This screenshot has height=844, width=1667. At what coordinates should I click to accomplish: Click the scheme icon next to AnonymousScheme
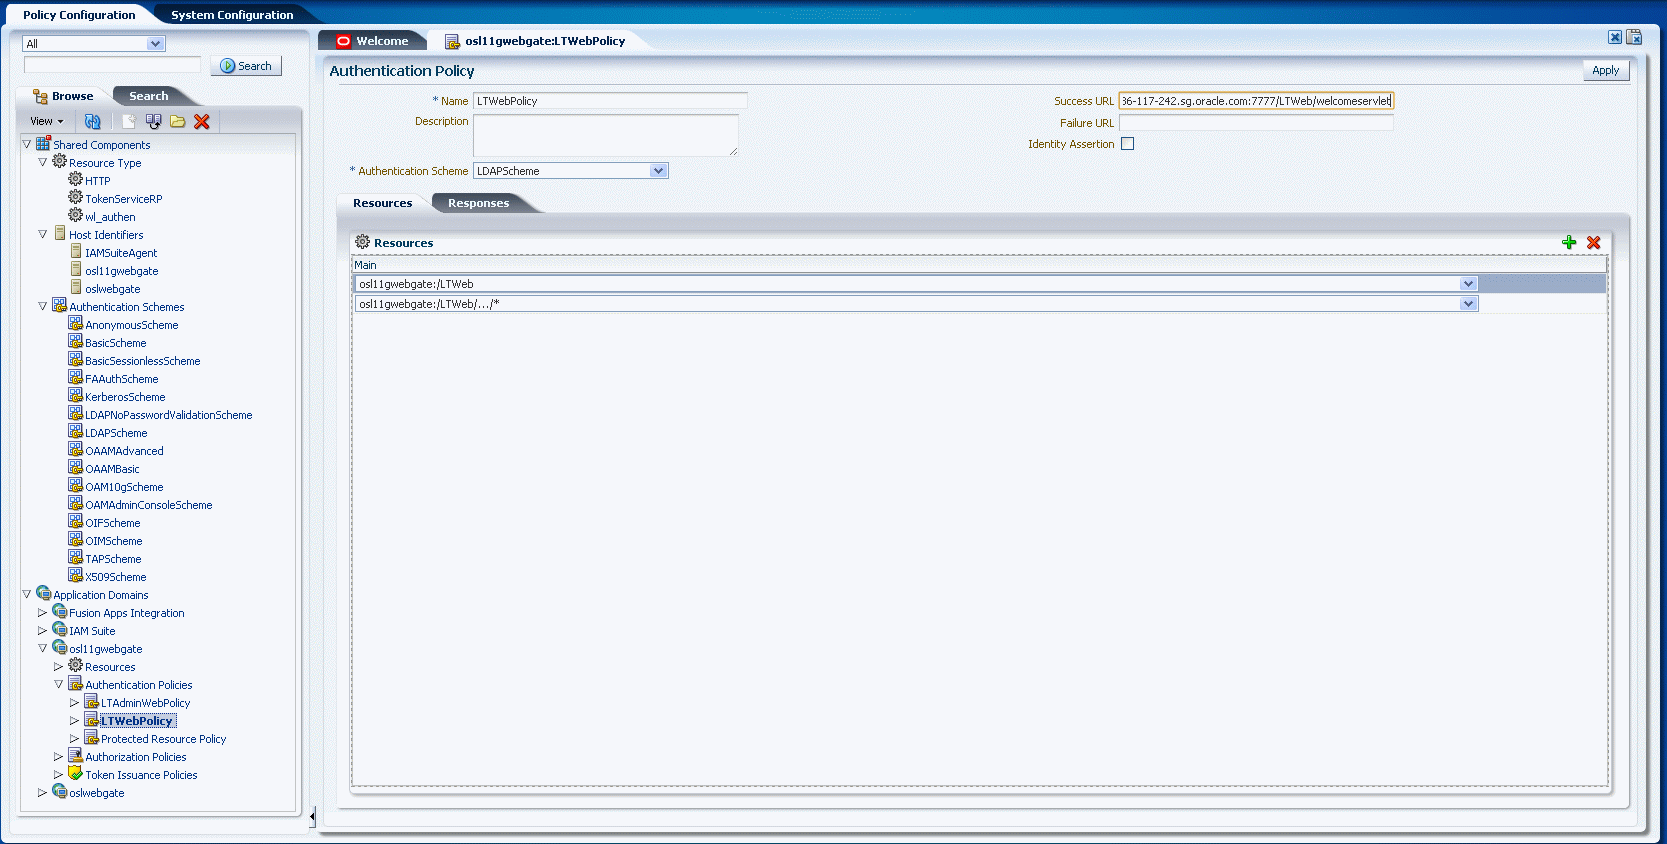point(75,323)
